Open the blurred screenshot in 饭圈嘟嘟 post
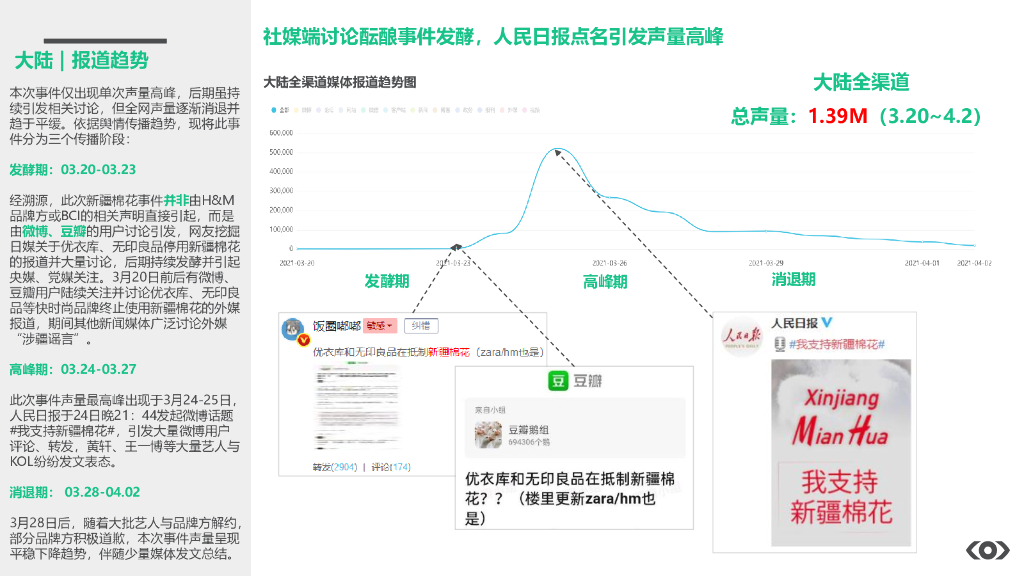Image resolution: width=1024 pixels, height=576 pixels. (357, 407)
